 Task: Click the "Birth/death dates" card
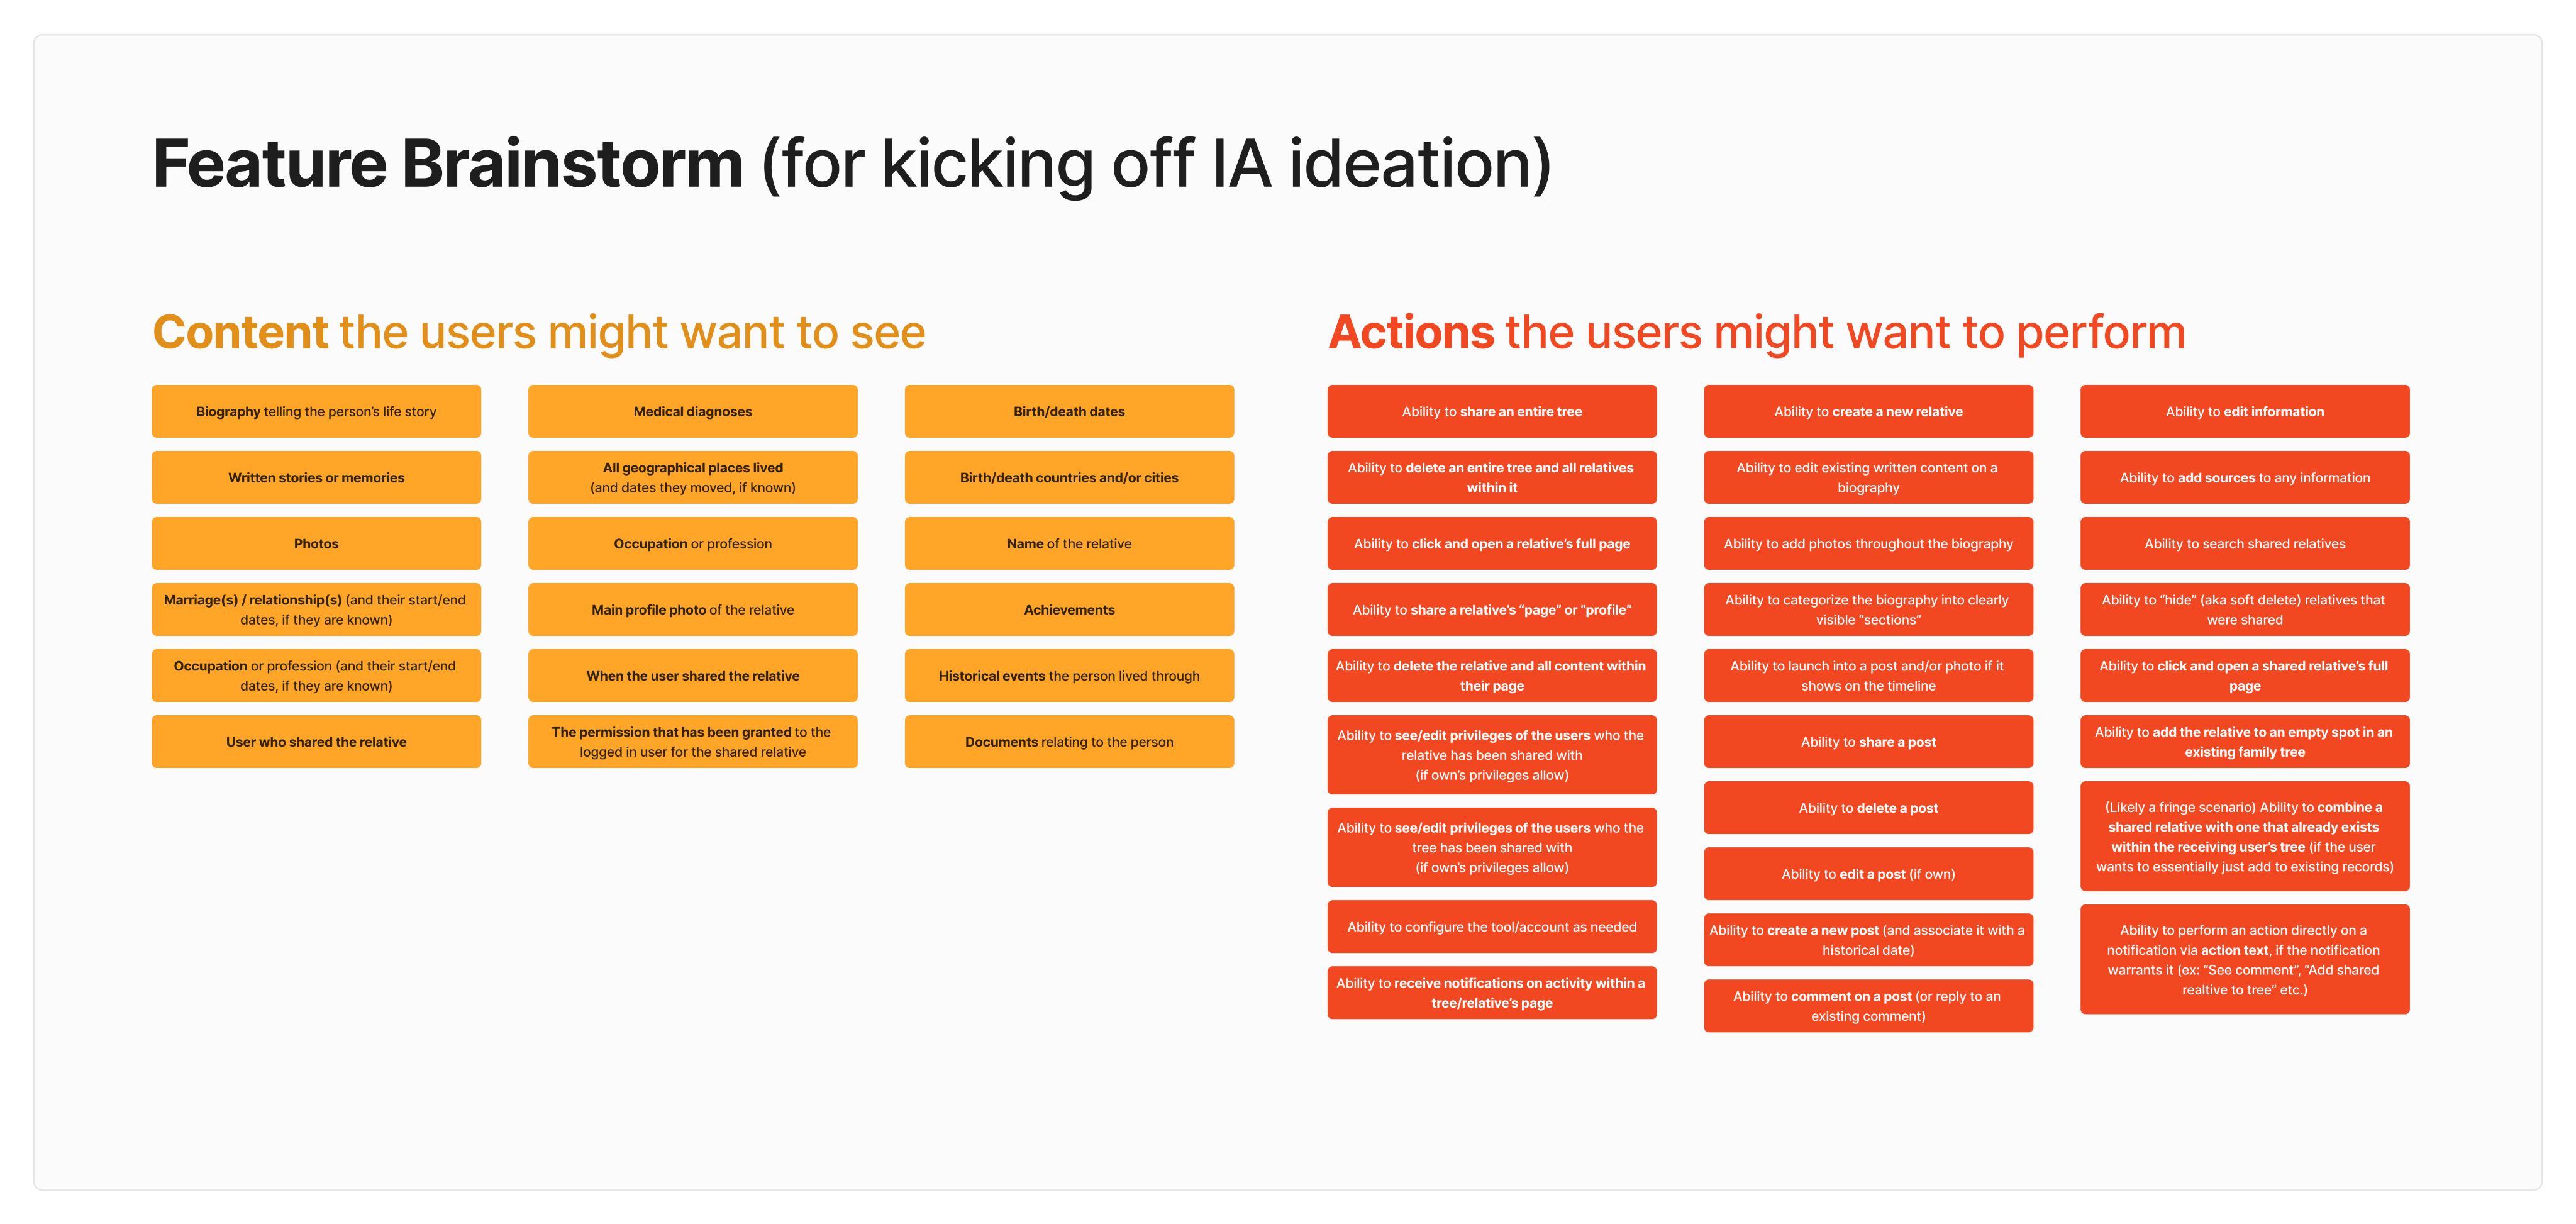click(x=1068, y=411)
